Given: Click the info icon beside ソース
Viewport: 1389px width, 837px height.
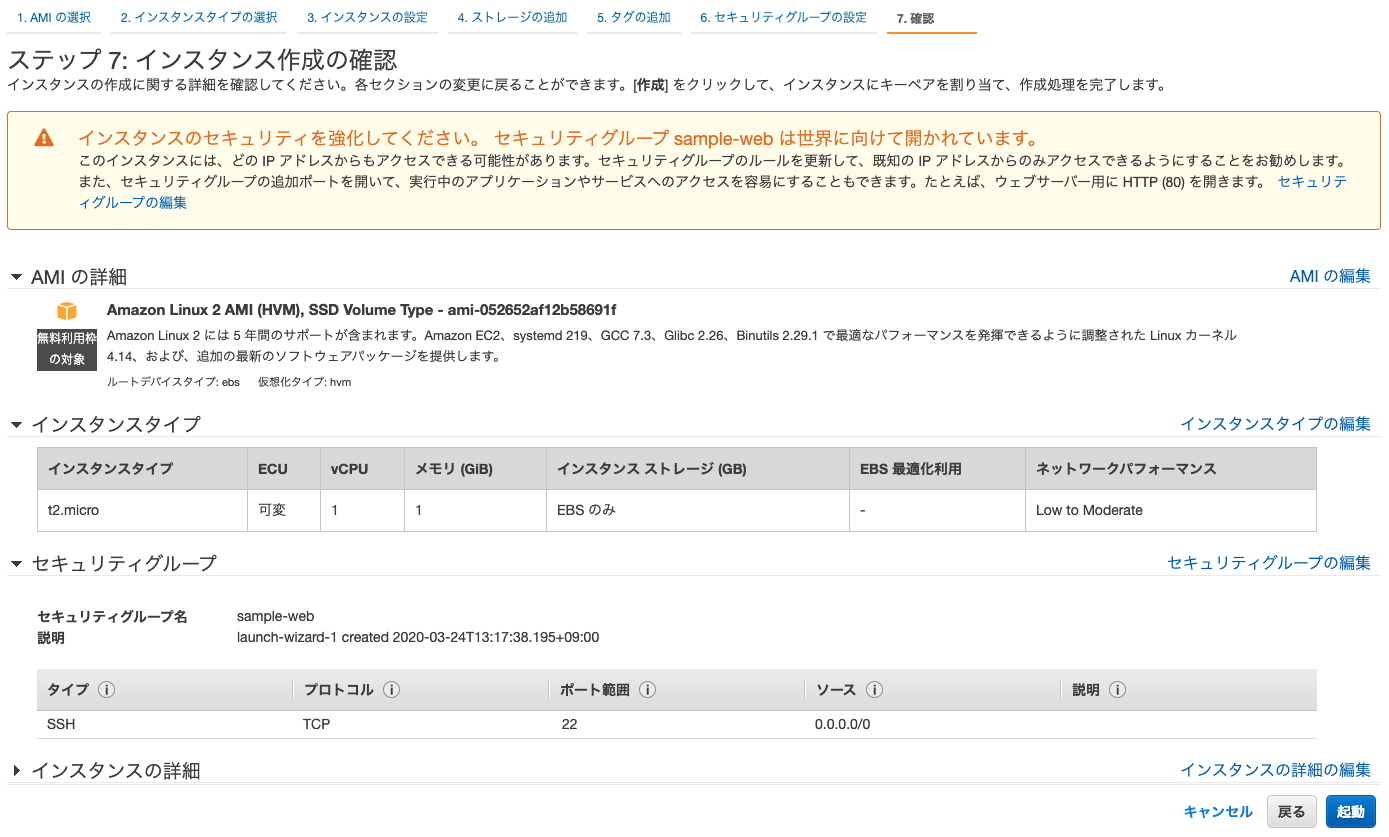Looking at the screenshot, I should pos(874,690).
